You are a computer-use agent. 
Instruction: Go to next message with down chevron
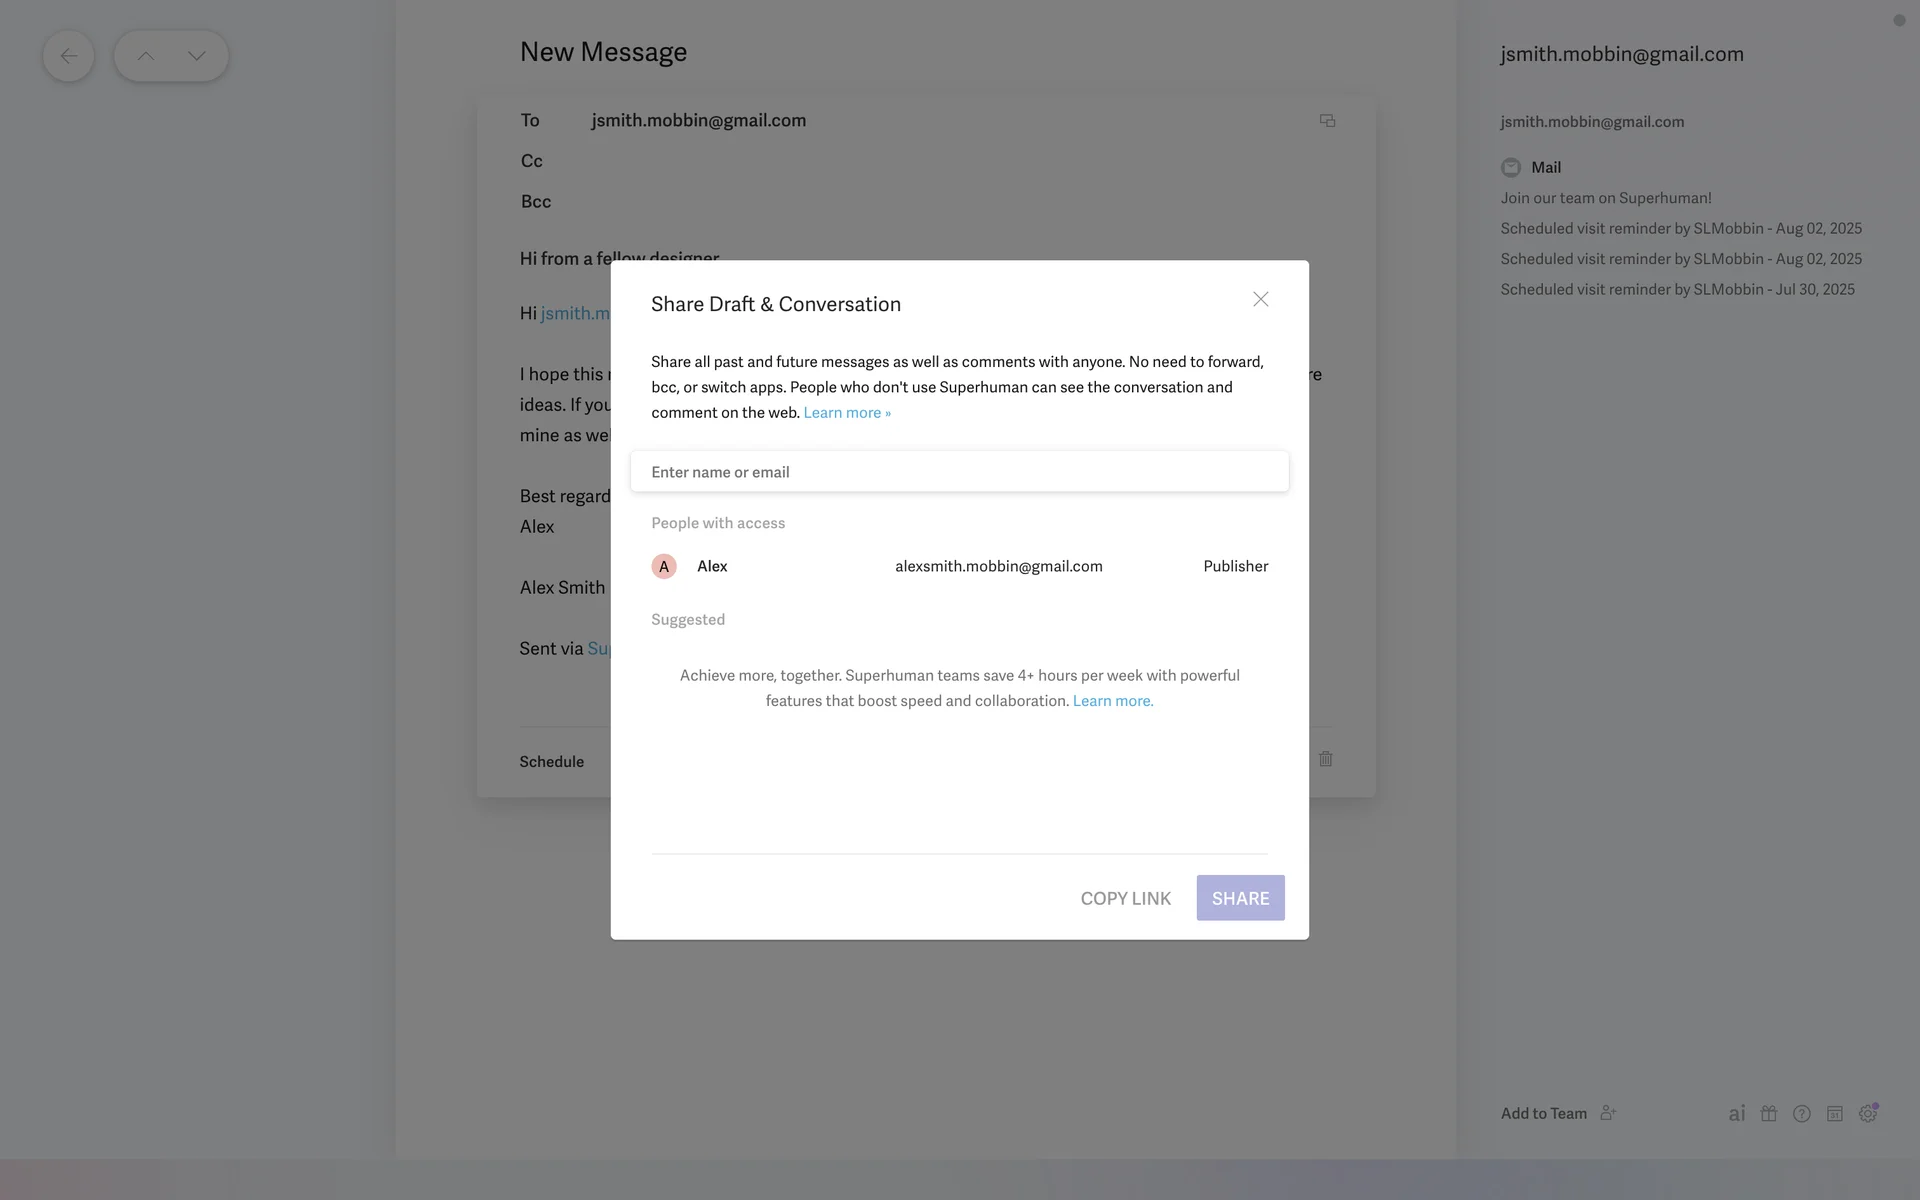(x=197, y=56)
